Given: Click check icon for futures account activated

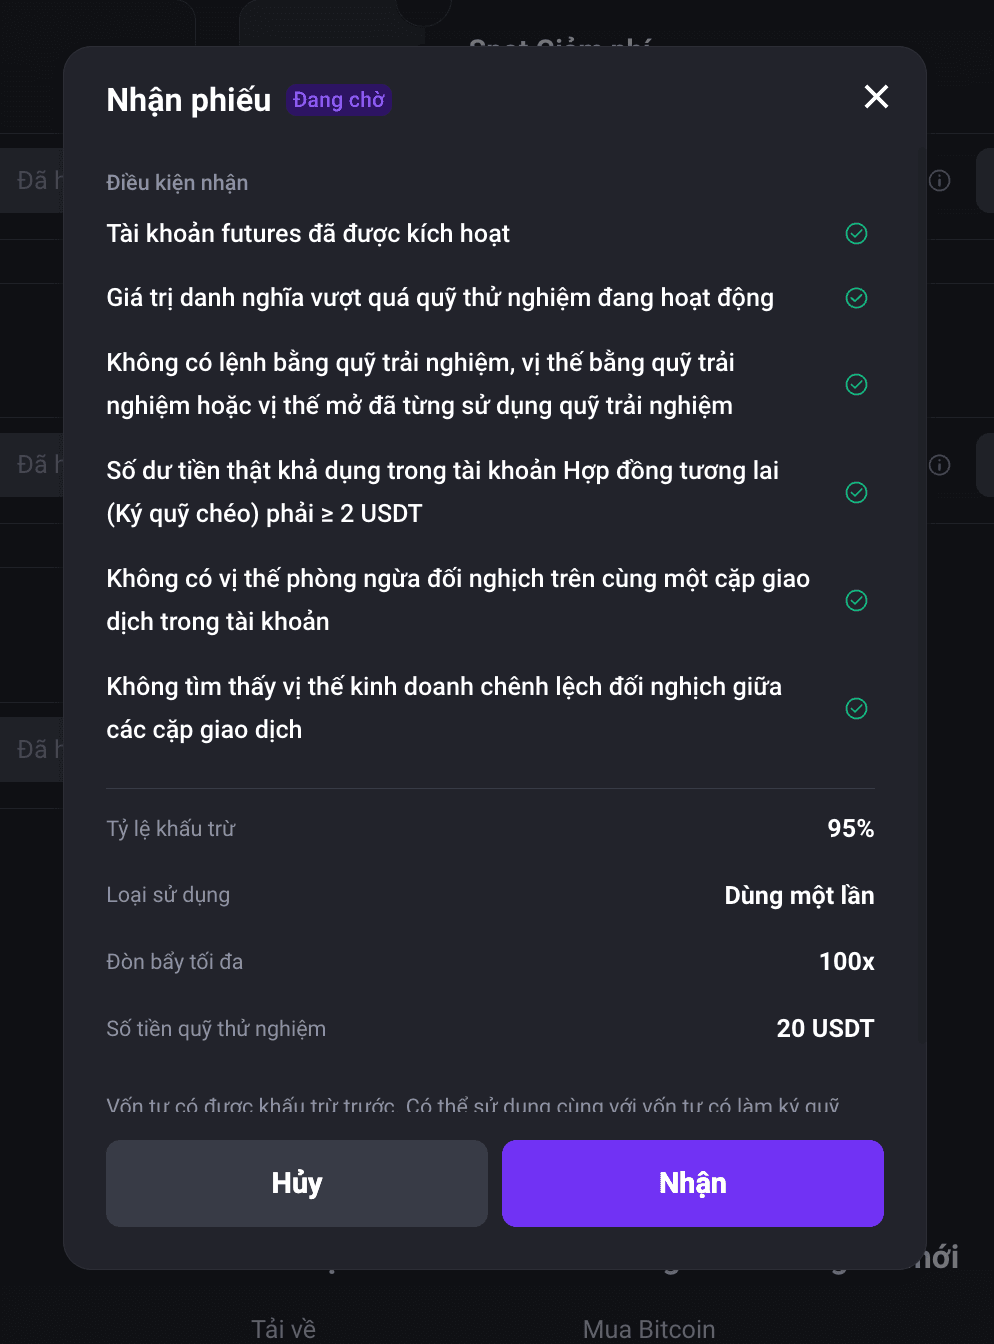Looking at the screenshot, I should point(857,234).
